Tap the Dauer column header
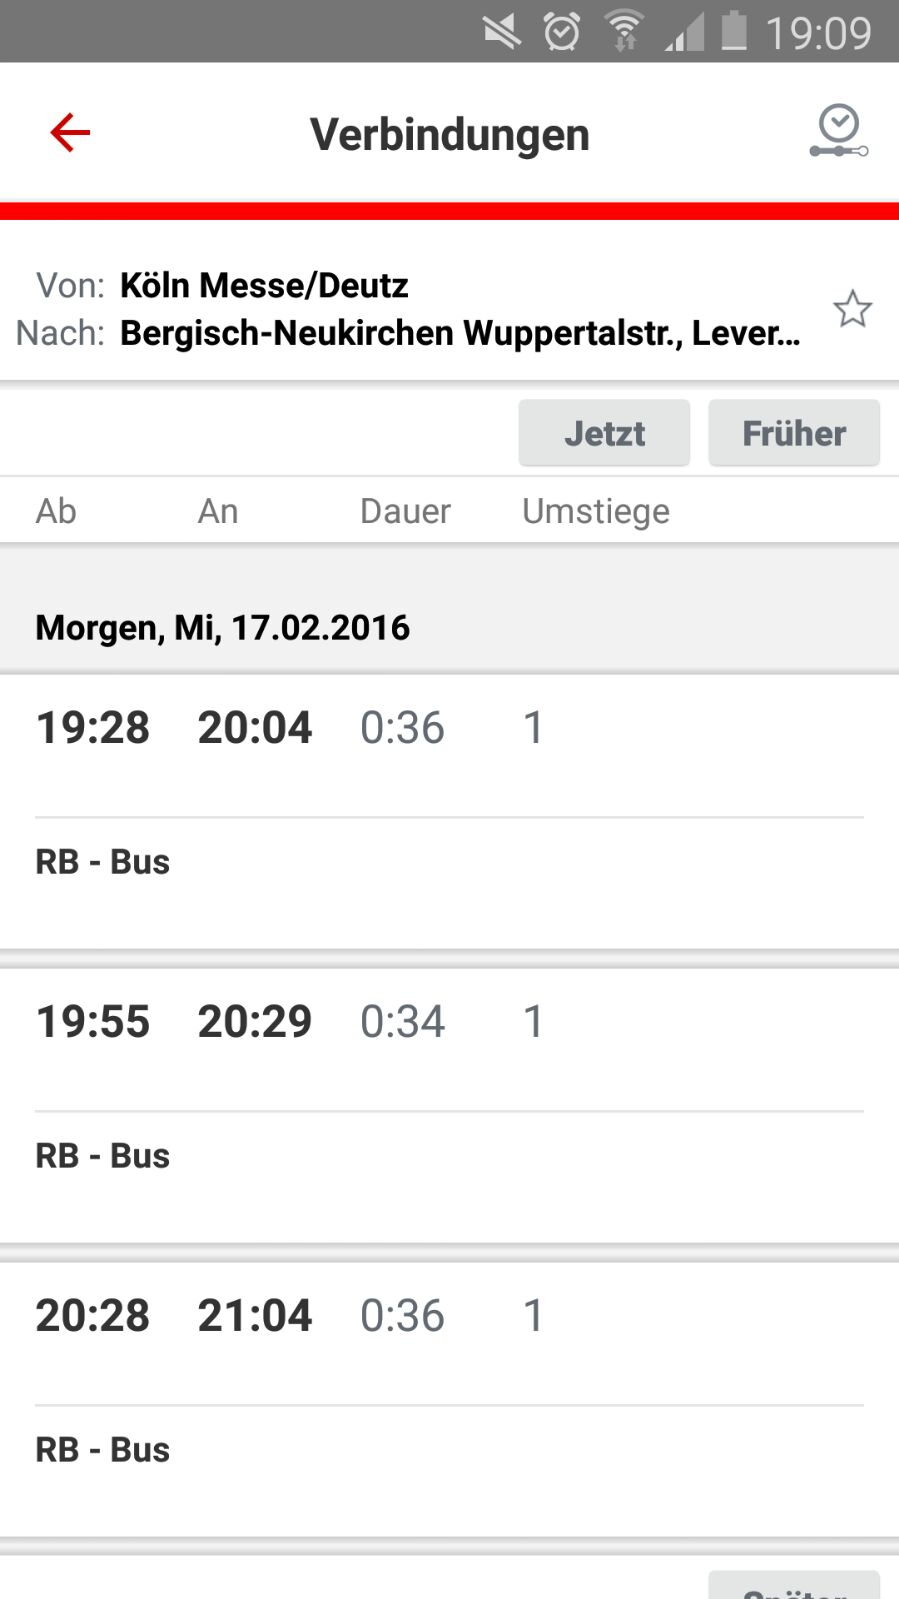Image resolution: width=899 pixels, height=1599 pixels. [x=405, y=511]
